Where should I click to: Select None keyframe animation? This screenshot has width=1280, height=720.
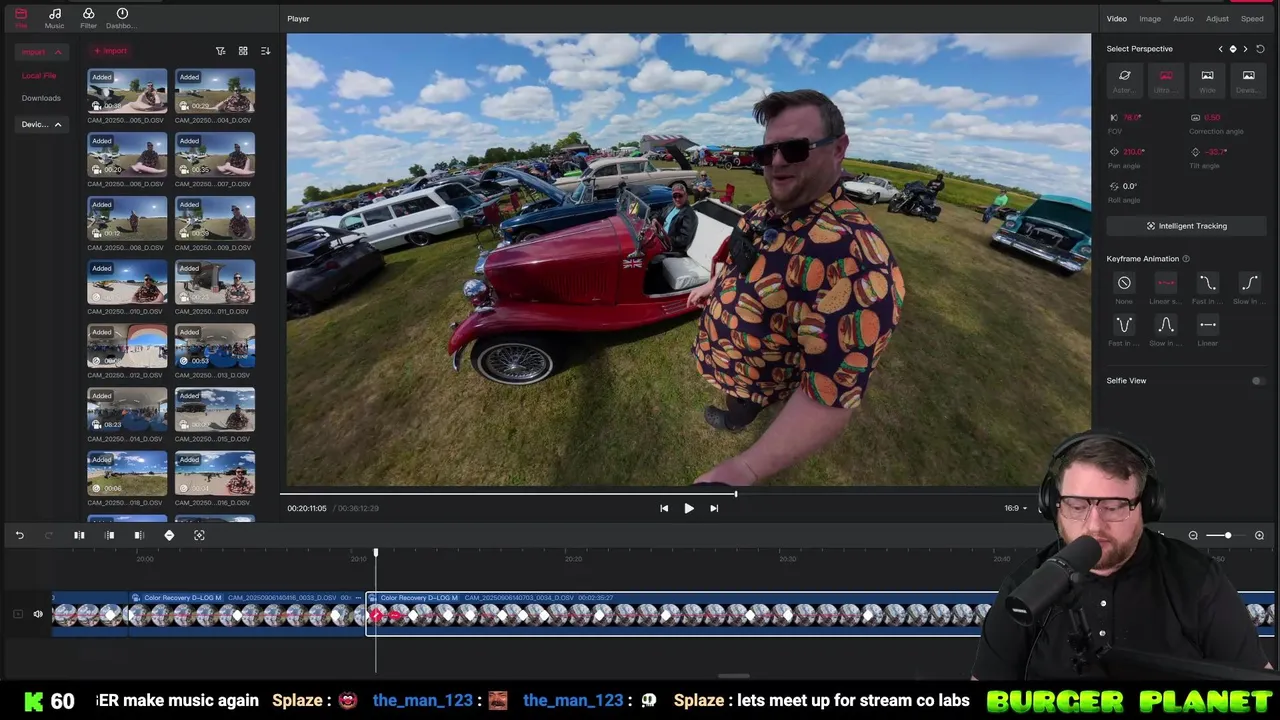1124,284
